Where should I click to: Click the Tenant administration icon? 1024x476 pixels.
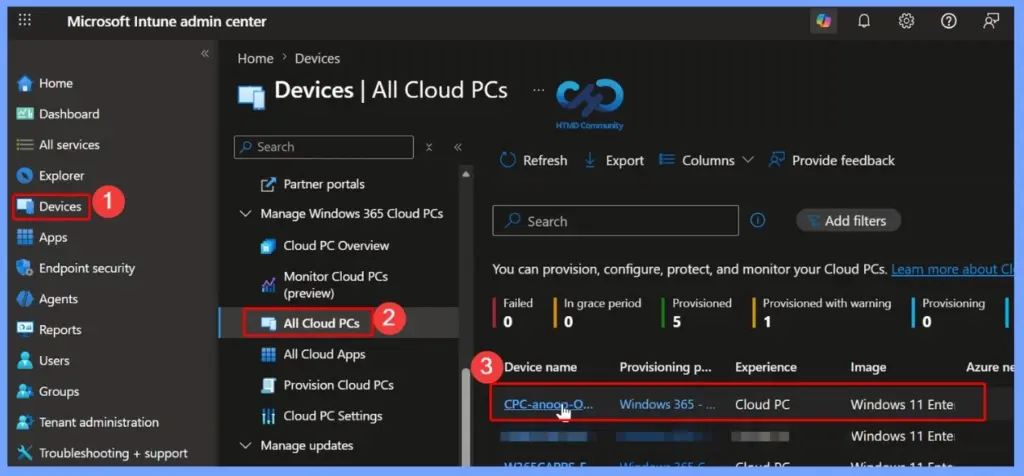(x=25, y=422)
